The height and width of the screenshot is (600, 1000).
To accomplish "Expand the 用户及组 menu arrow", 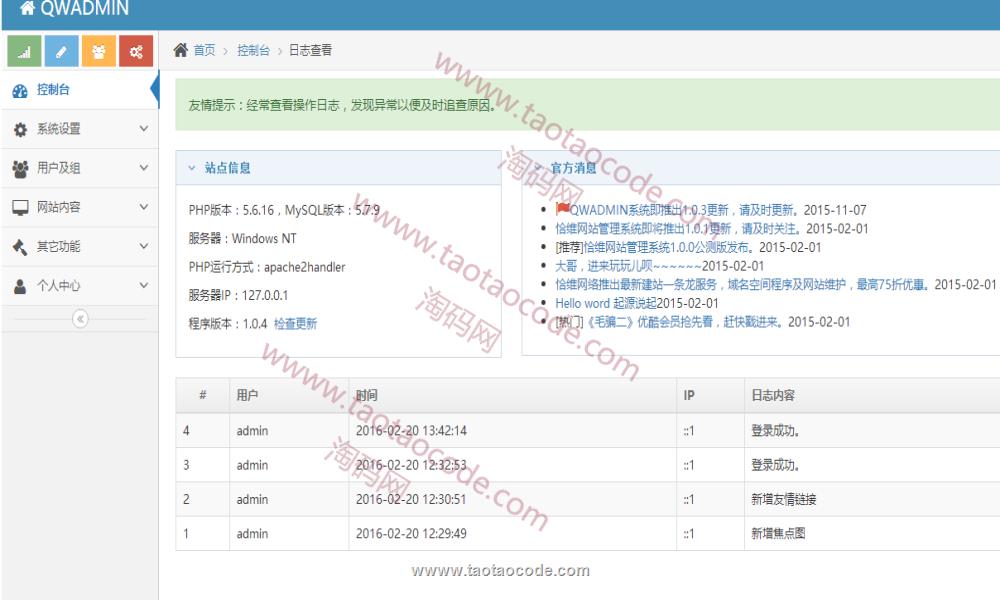I will (x=143, y=168).
